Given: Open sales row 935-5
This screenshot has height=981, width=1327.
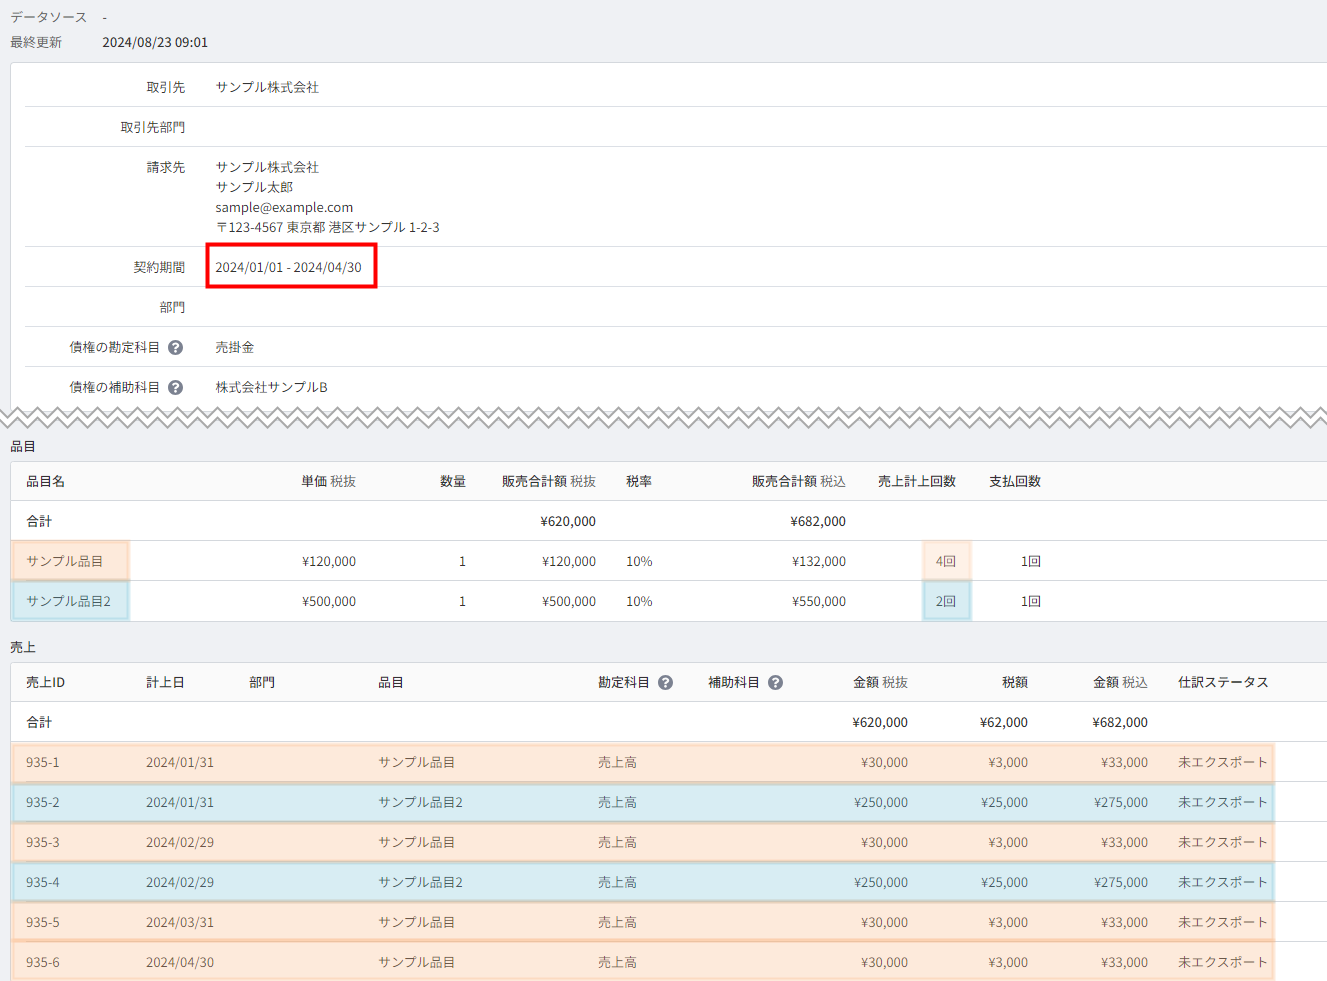Looking at the screenshot, I should click(x=643, y=922).
